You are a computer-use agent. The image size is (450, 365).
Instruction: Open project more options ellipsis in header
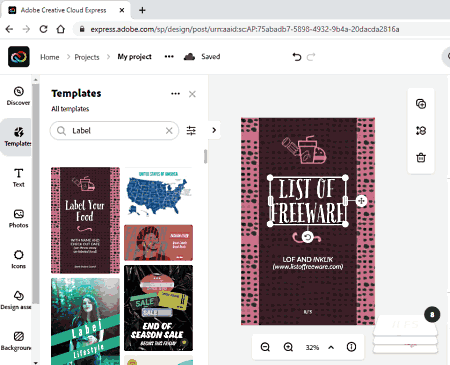coord(169,57)
